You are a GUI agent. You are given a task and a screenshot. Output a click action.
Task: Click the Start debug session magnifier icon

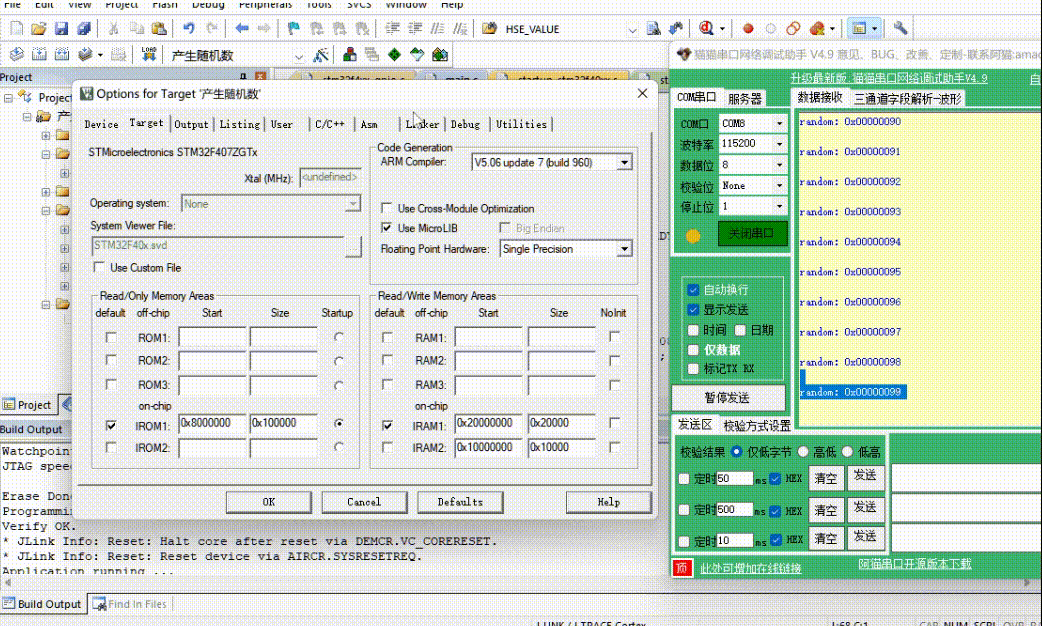click(x=708, y=29)
